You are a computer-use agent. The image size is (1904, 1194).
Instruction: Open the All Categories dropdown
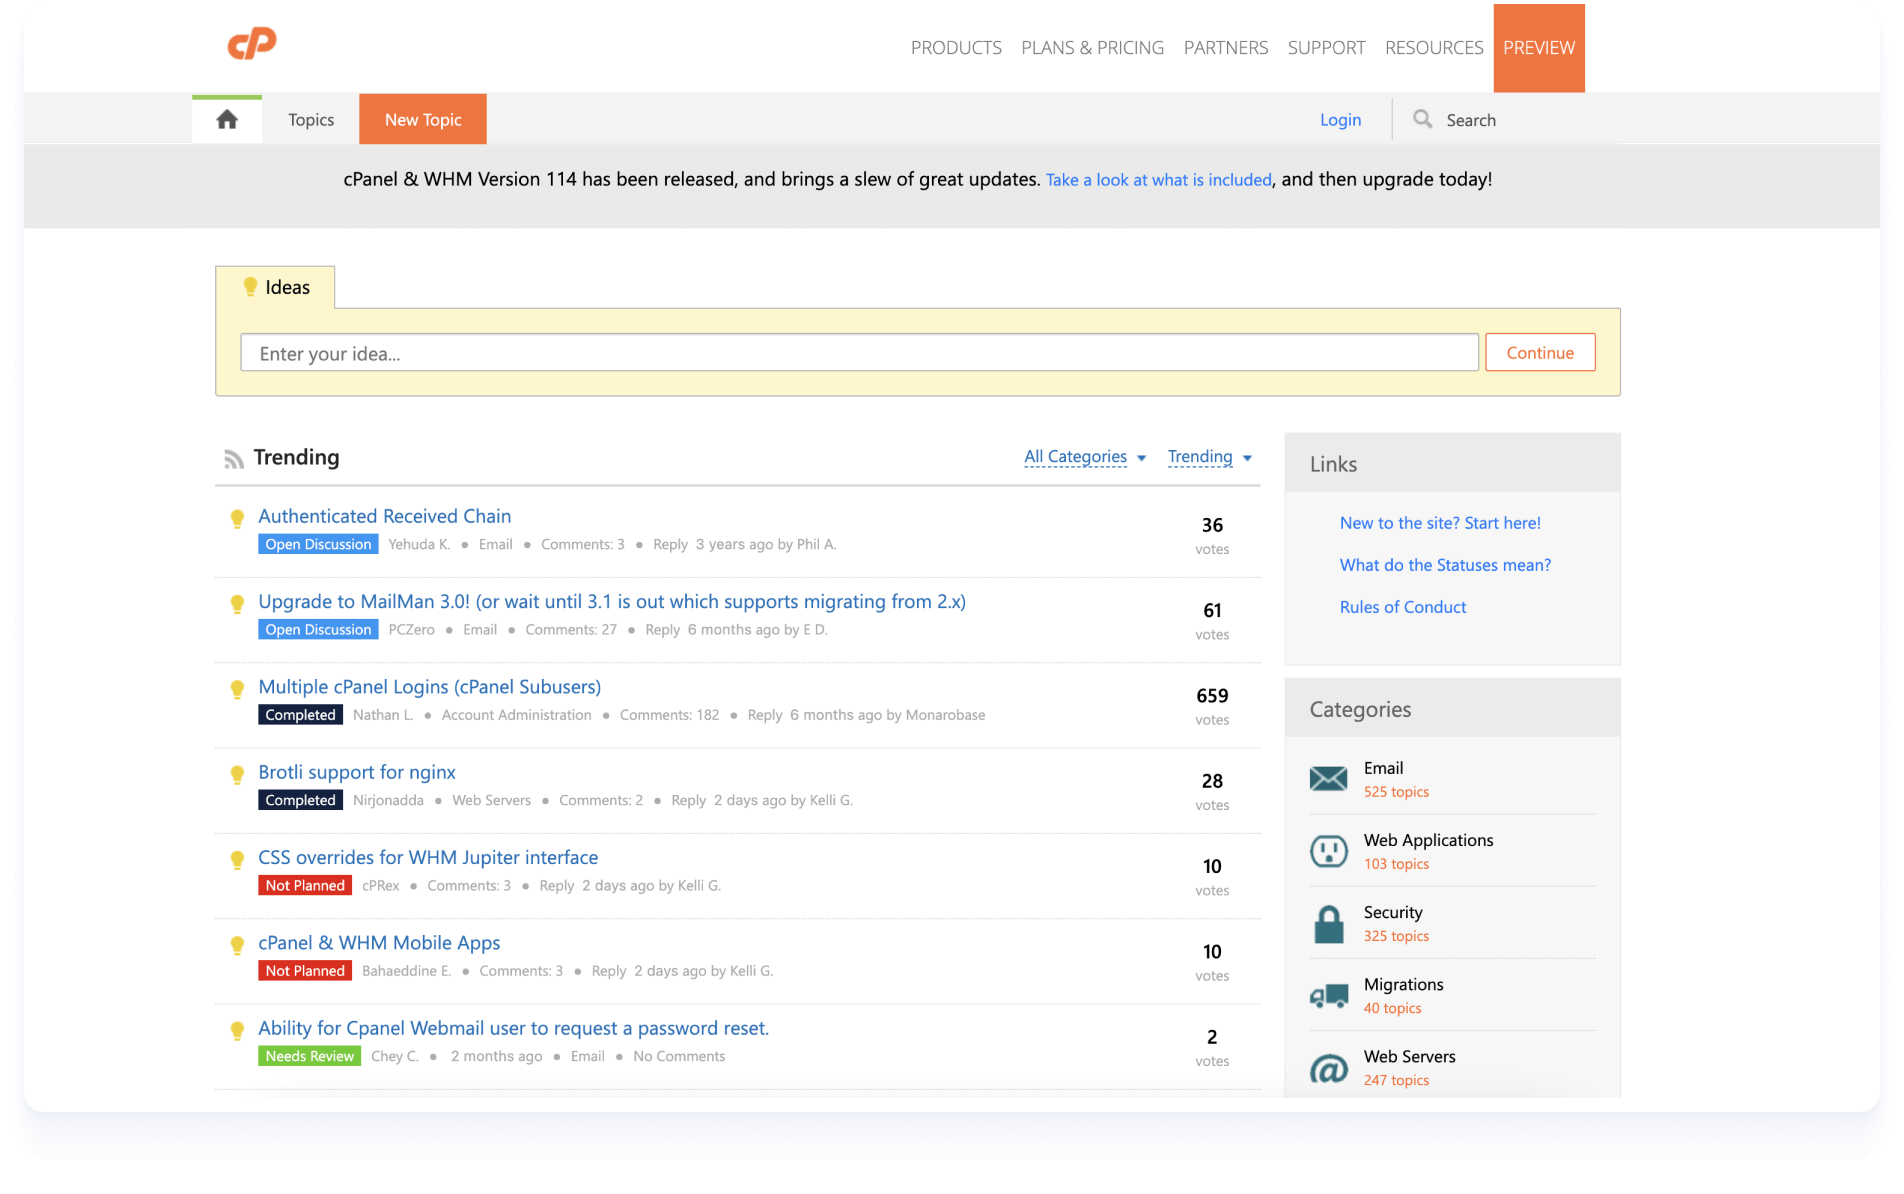click(x=1085, y=457)
